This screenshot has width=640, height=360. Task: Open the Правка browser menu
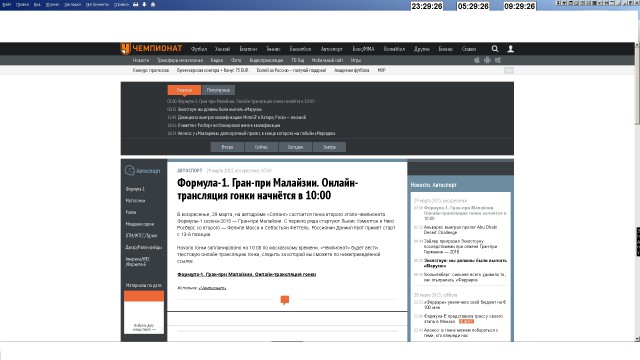(x=22, y=4)
